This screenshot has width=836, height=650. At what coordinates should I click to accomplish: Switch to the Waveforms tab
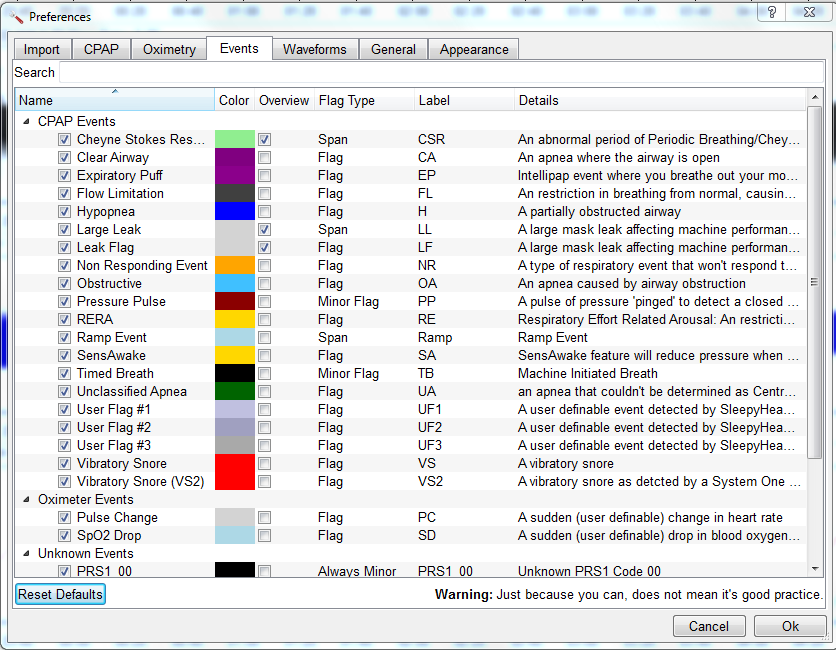click(x=314, y=50)
